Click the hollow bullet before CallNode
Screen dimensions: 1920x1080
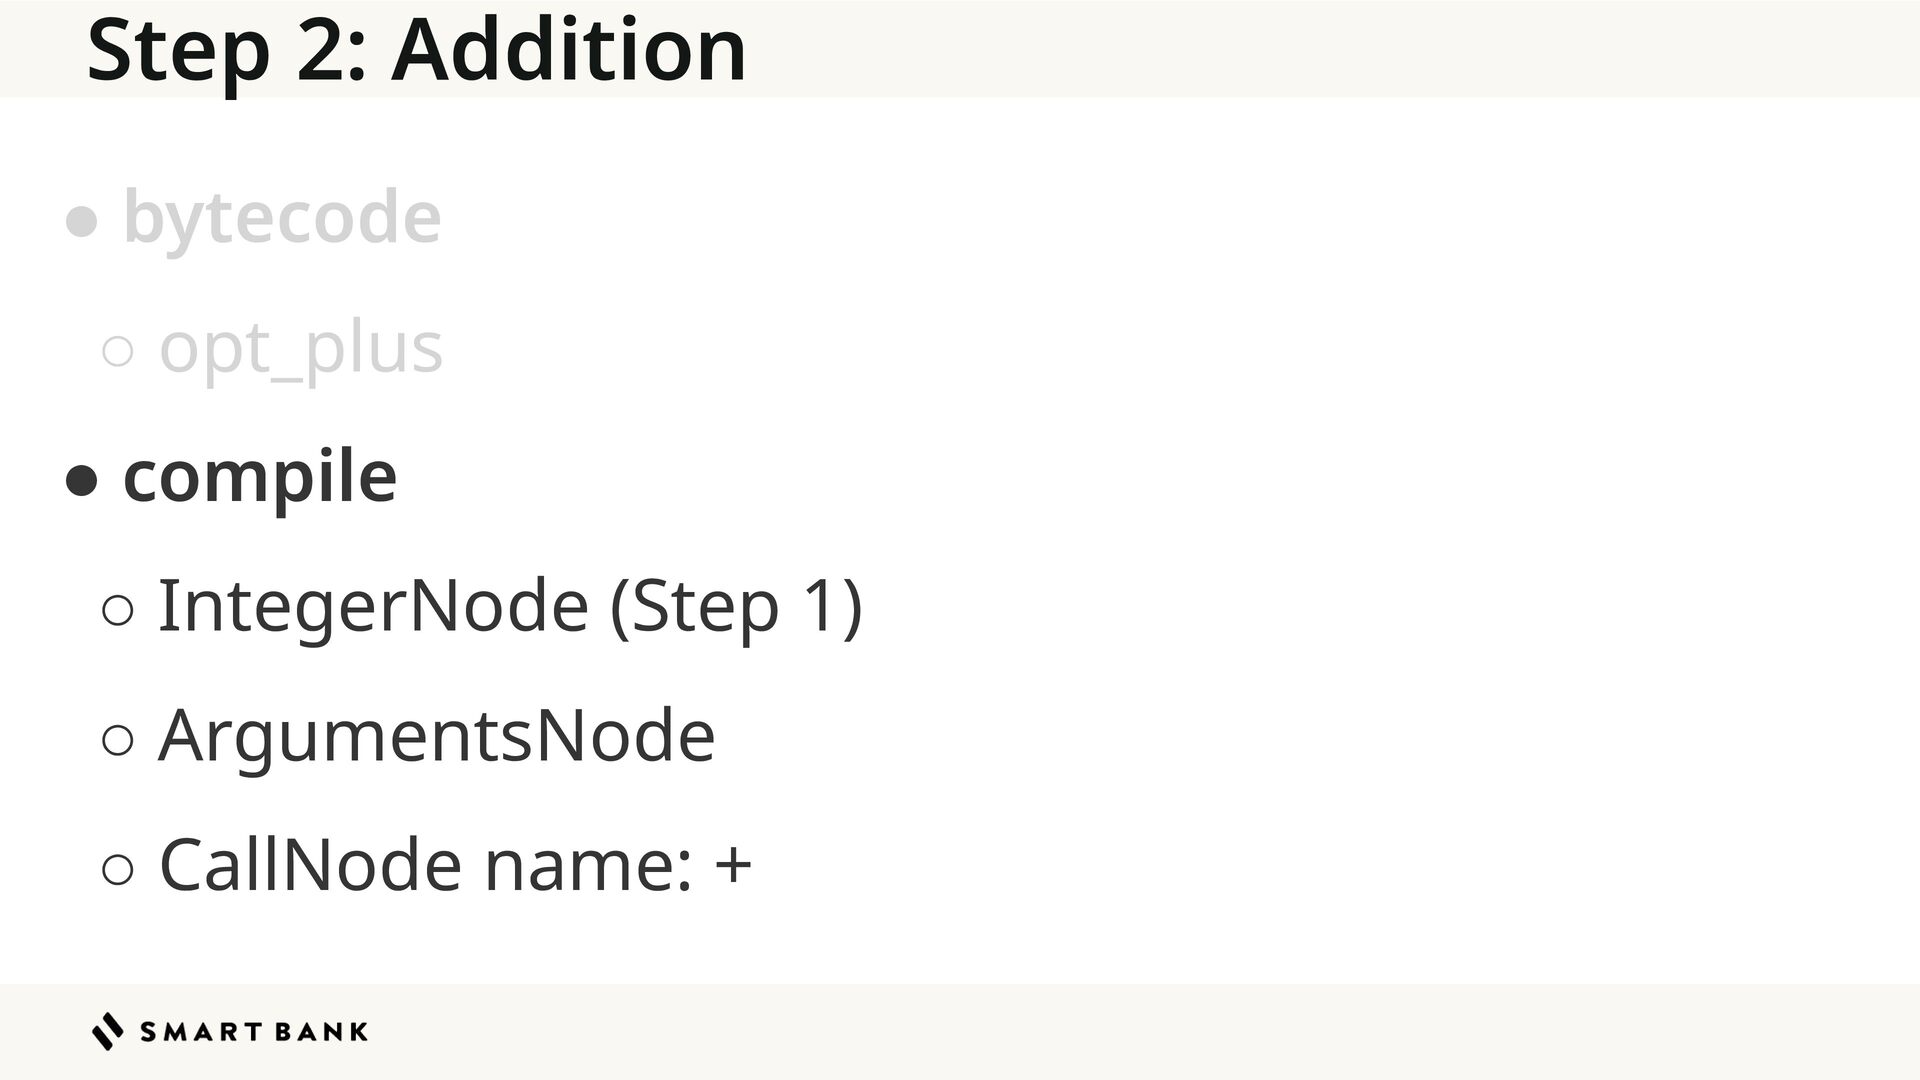118,869
